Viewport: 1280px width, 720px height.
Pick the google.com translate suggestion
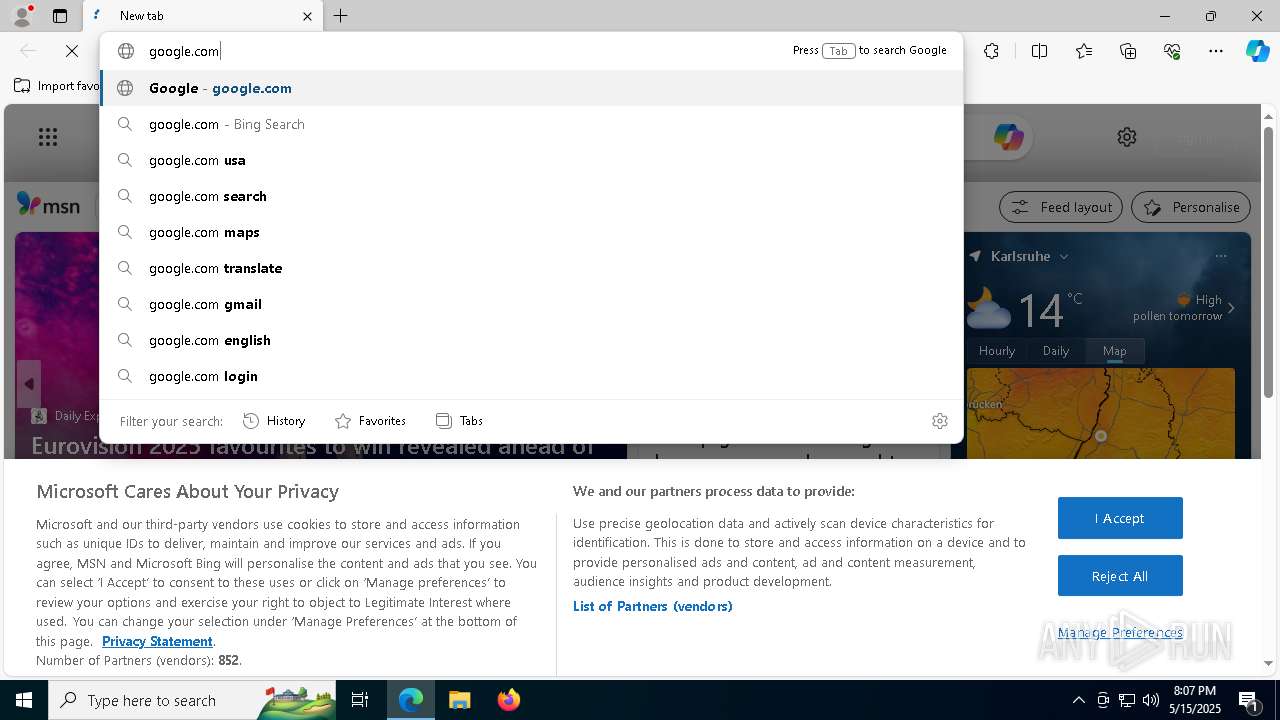[531, 268]
